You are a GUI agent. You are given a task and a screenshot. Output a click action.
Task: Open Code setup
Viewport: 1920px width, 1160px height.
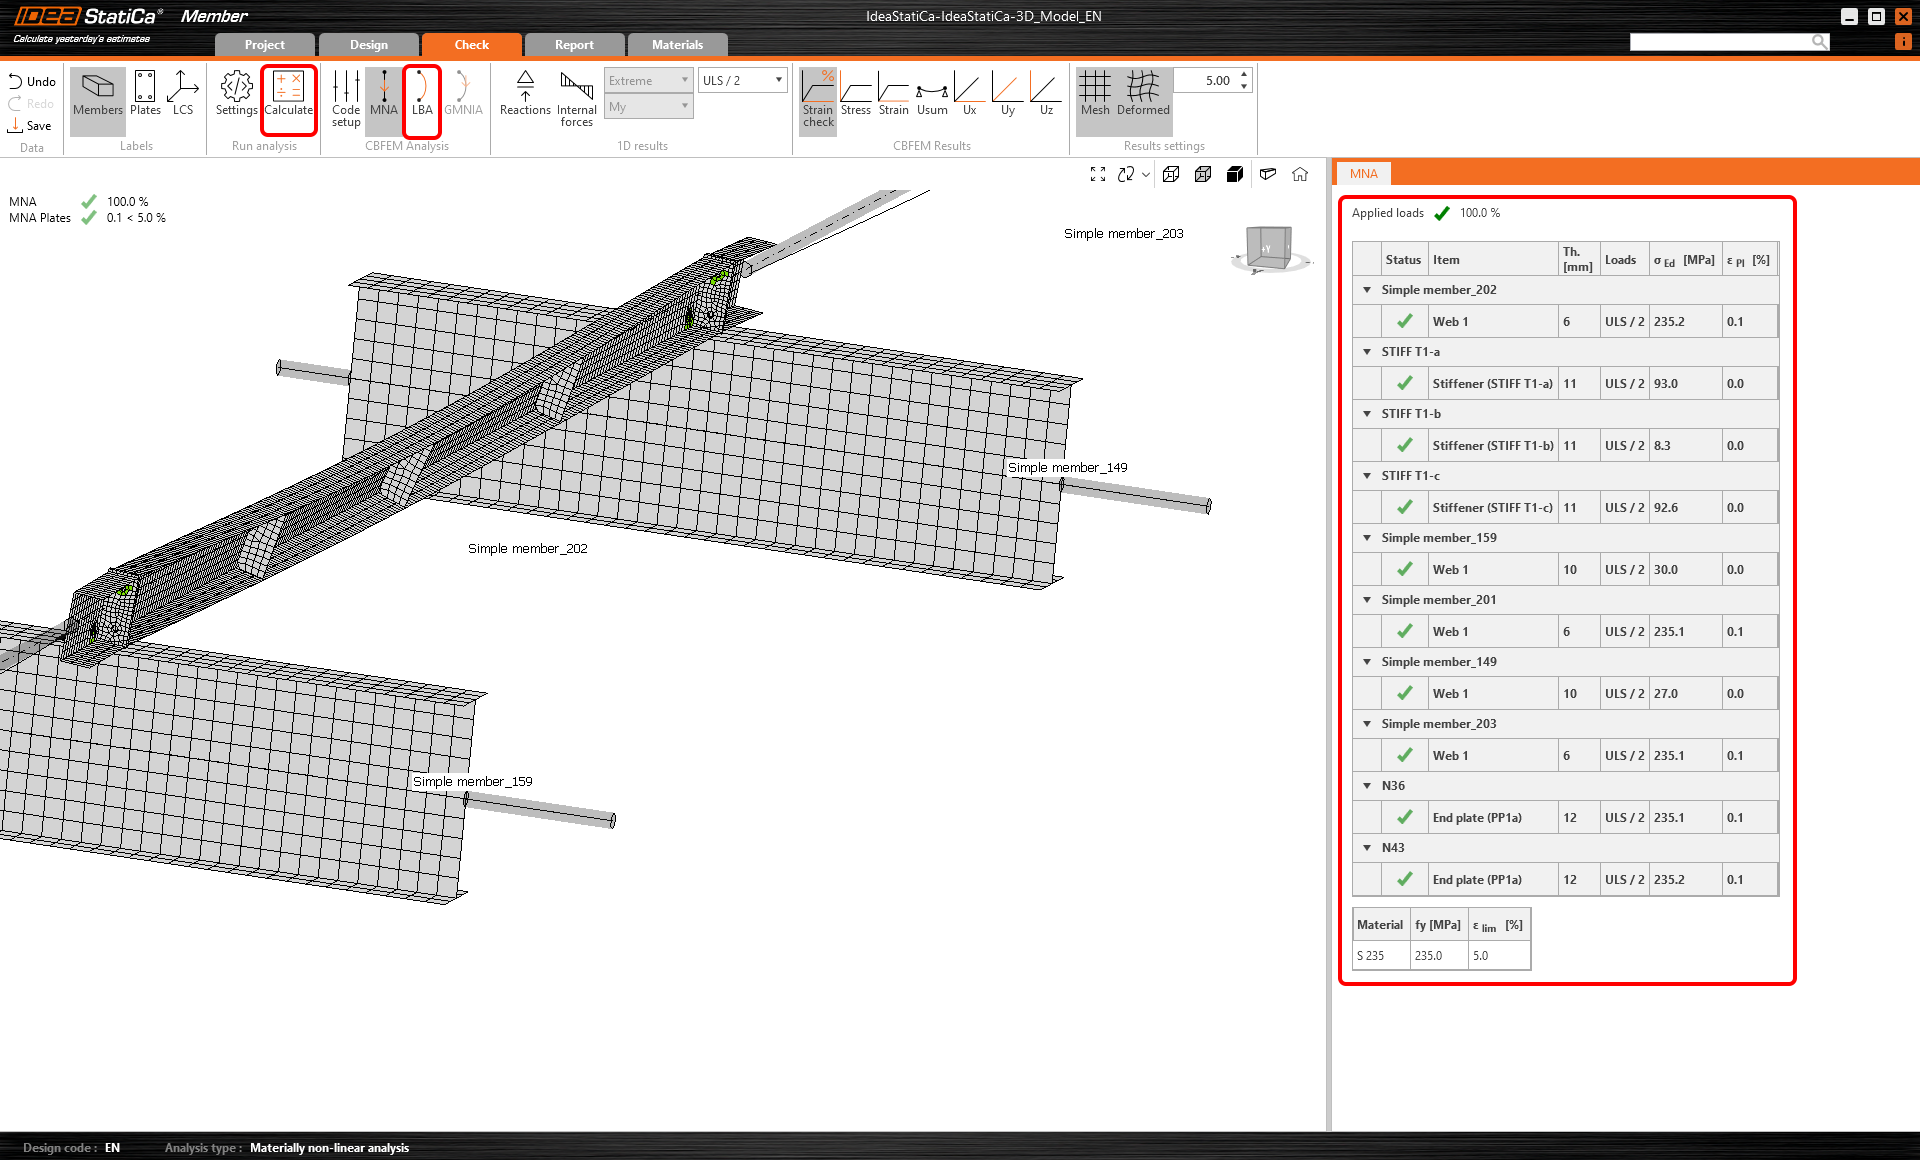[x=346, y=98]
